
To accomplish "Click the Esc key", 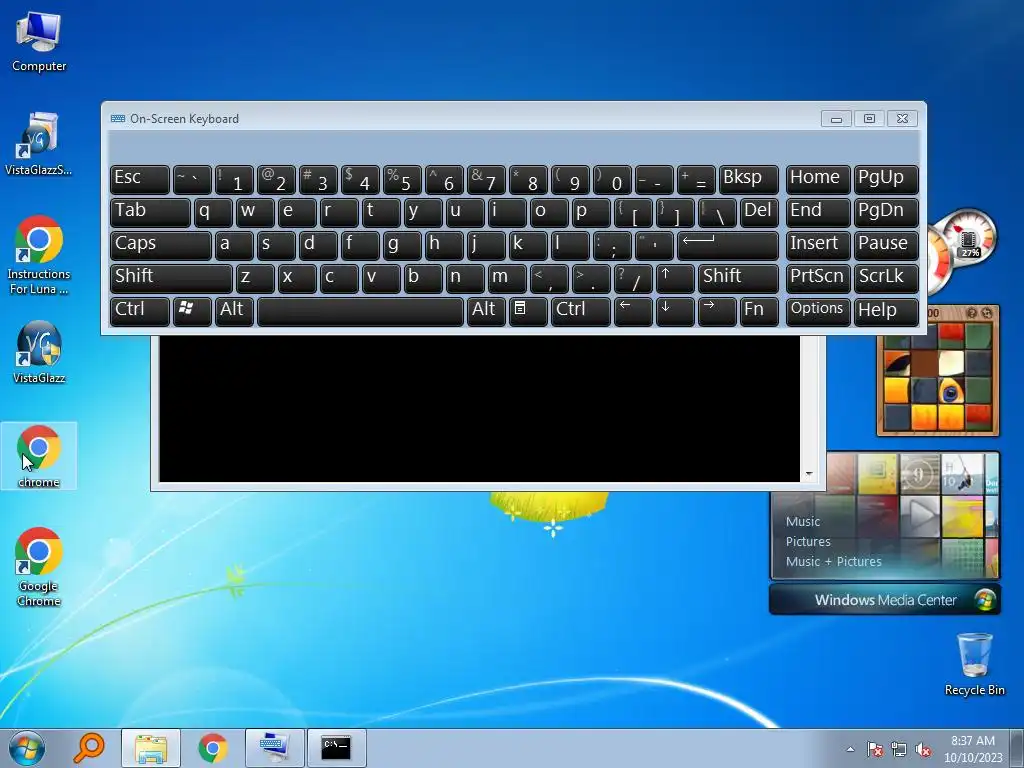I will point(140,180).
